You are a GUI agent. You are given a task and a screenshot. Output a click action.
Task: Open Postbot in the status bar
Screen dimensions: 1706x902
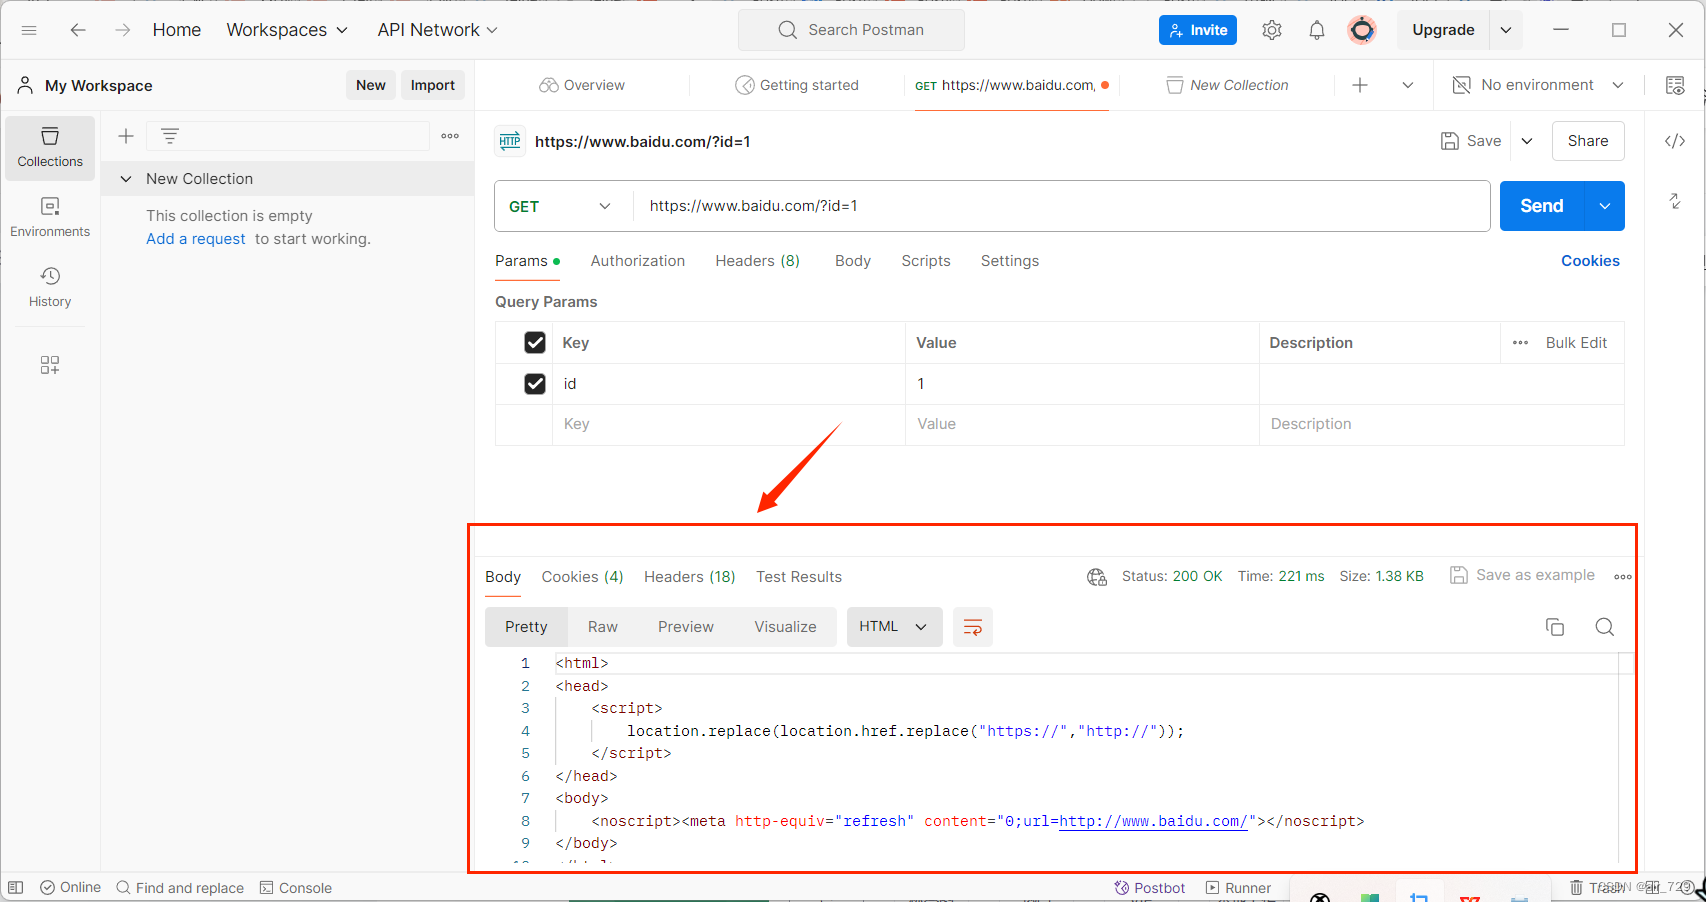1150,888
